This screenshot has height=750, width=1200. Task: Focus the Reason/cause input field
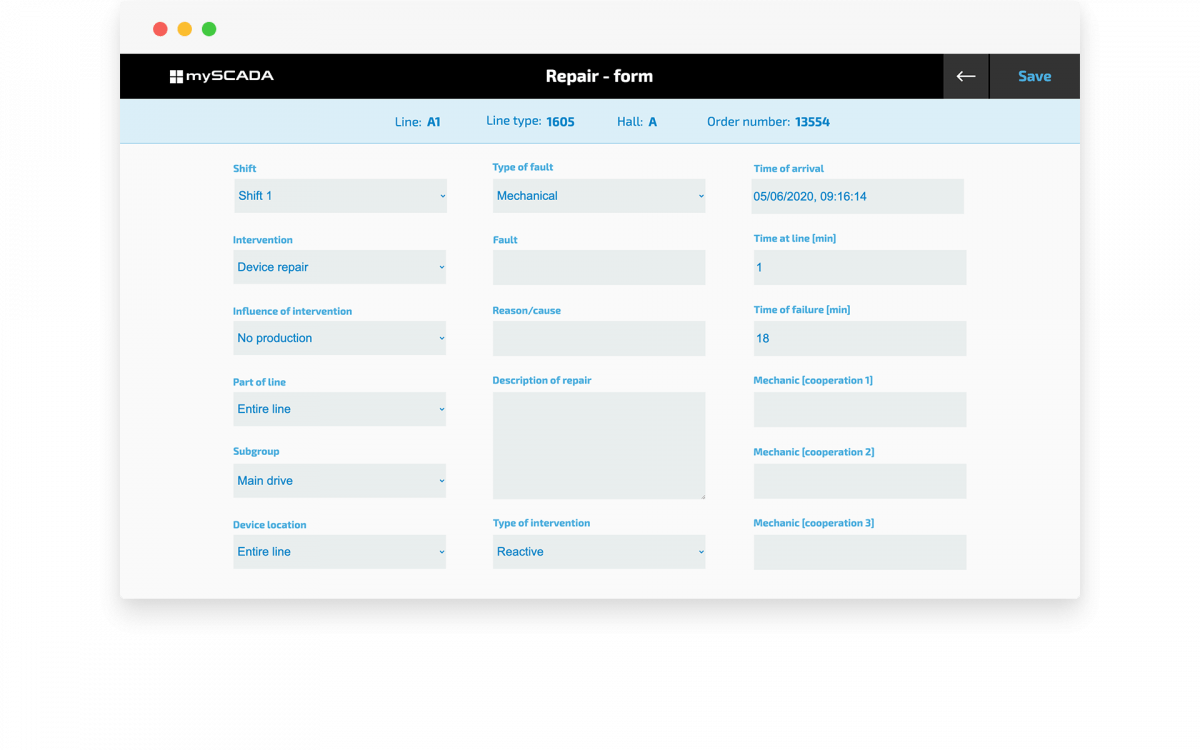pyautogui.click(x=599, y=338)
